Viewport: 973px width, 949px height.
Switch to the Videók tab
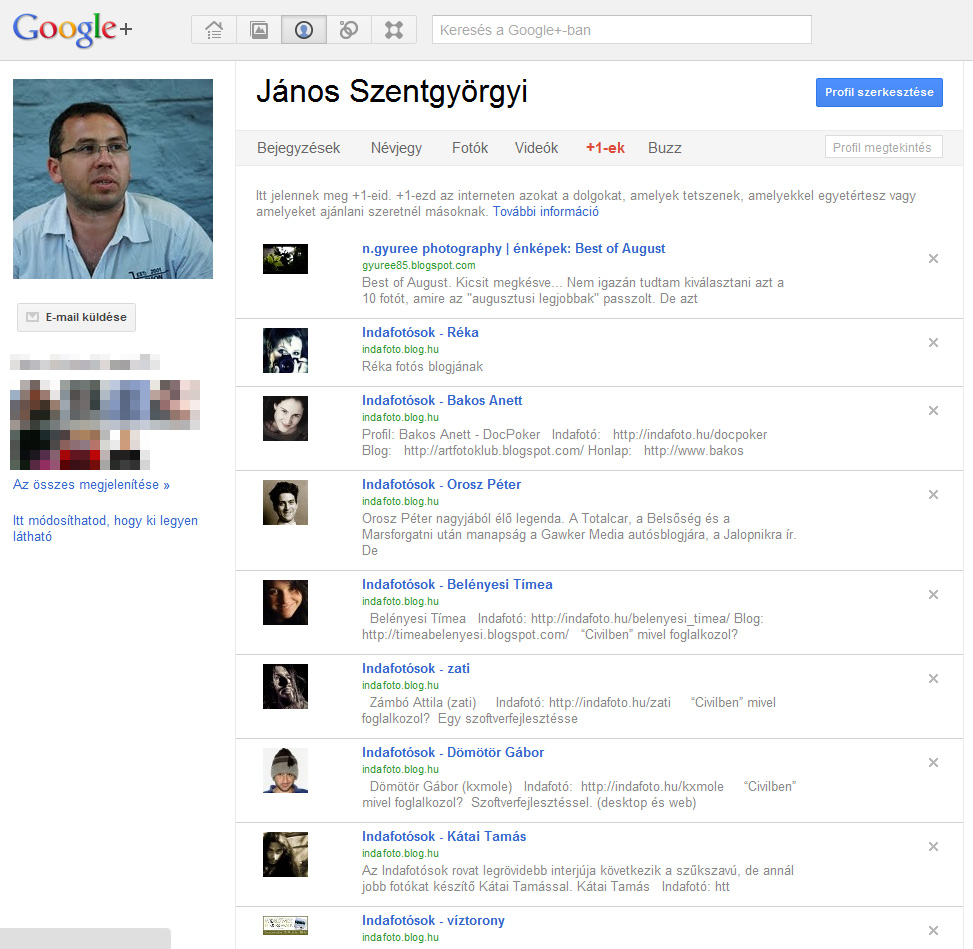[536, 148]
